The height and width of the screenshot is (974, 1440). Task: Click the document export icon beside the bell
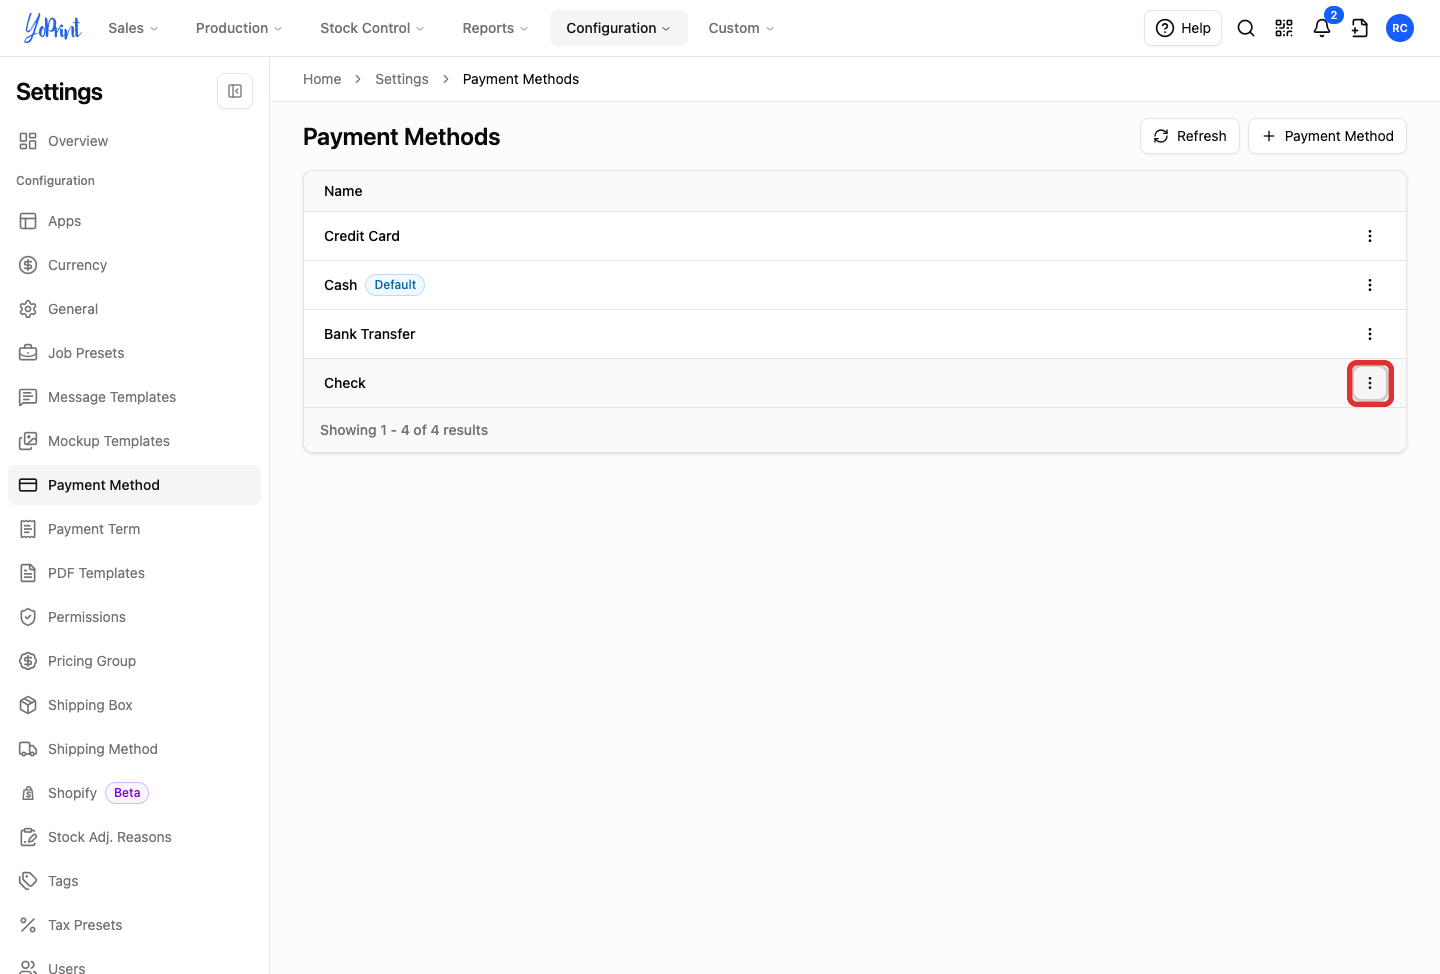tap(1360, 28)
